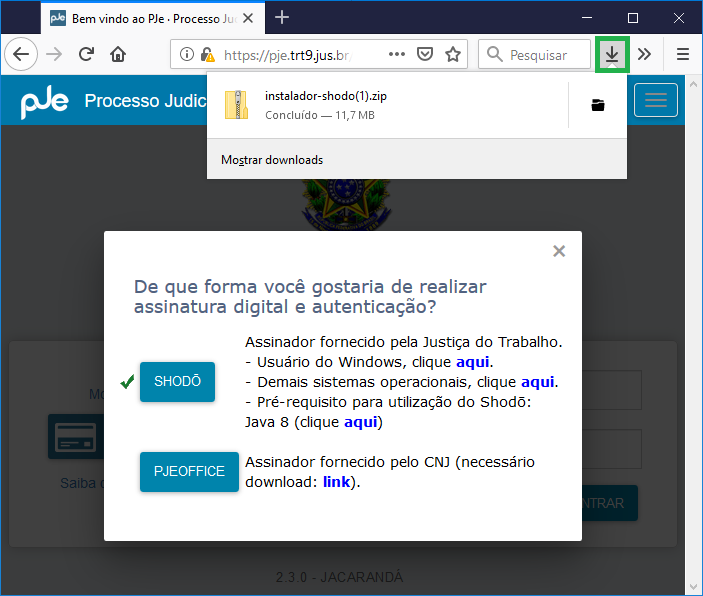Click the address bar URL pje.trt9.jus.br
Image resolution: width=703 pixels, height=596 pixels.
tap(287, 55)
